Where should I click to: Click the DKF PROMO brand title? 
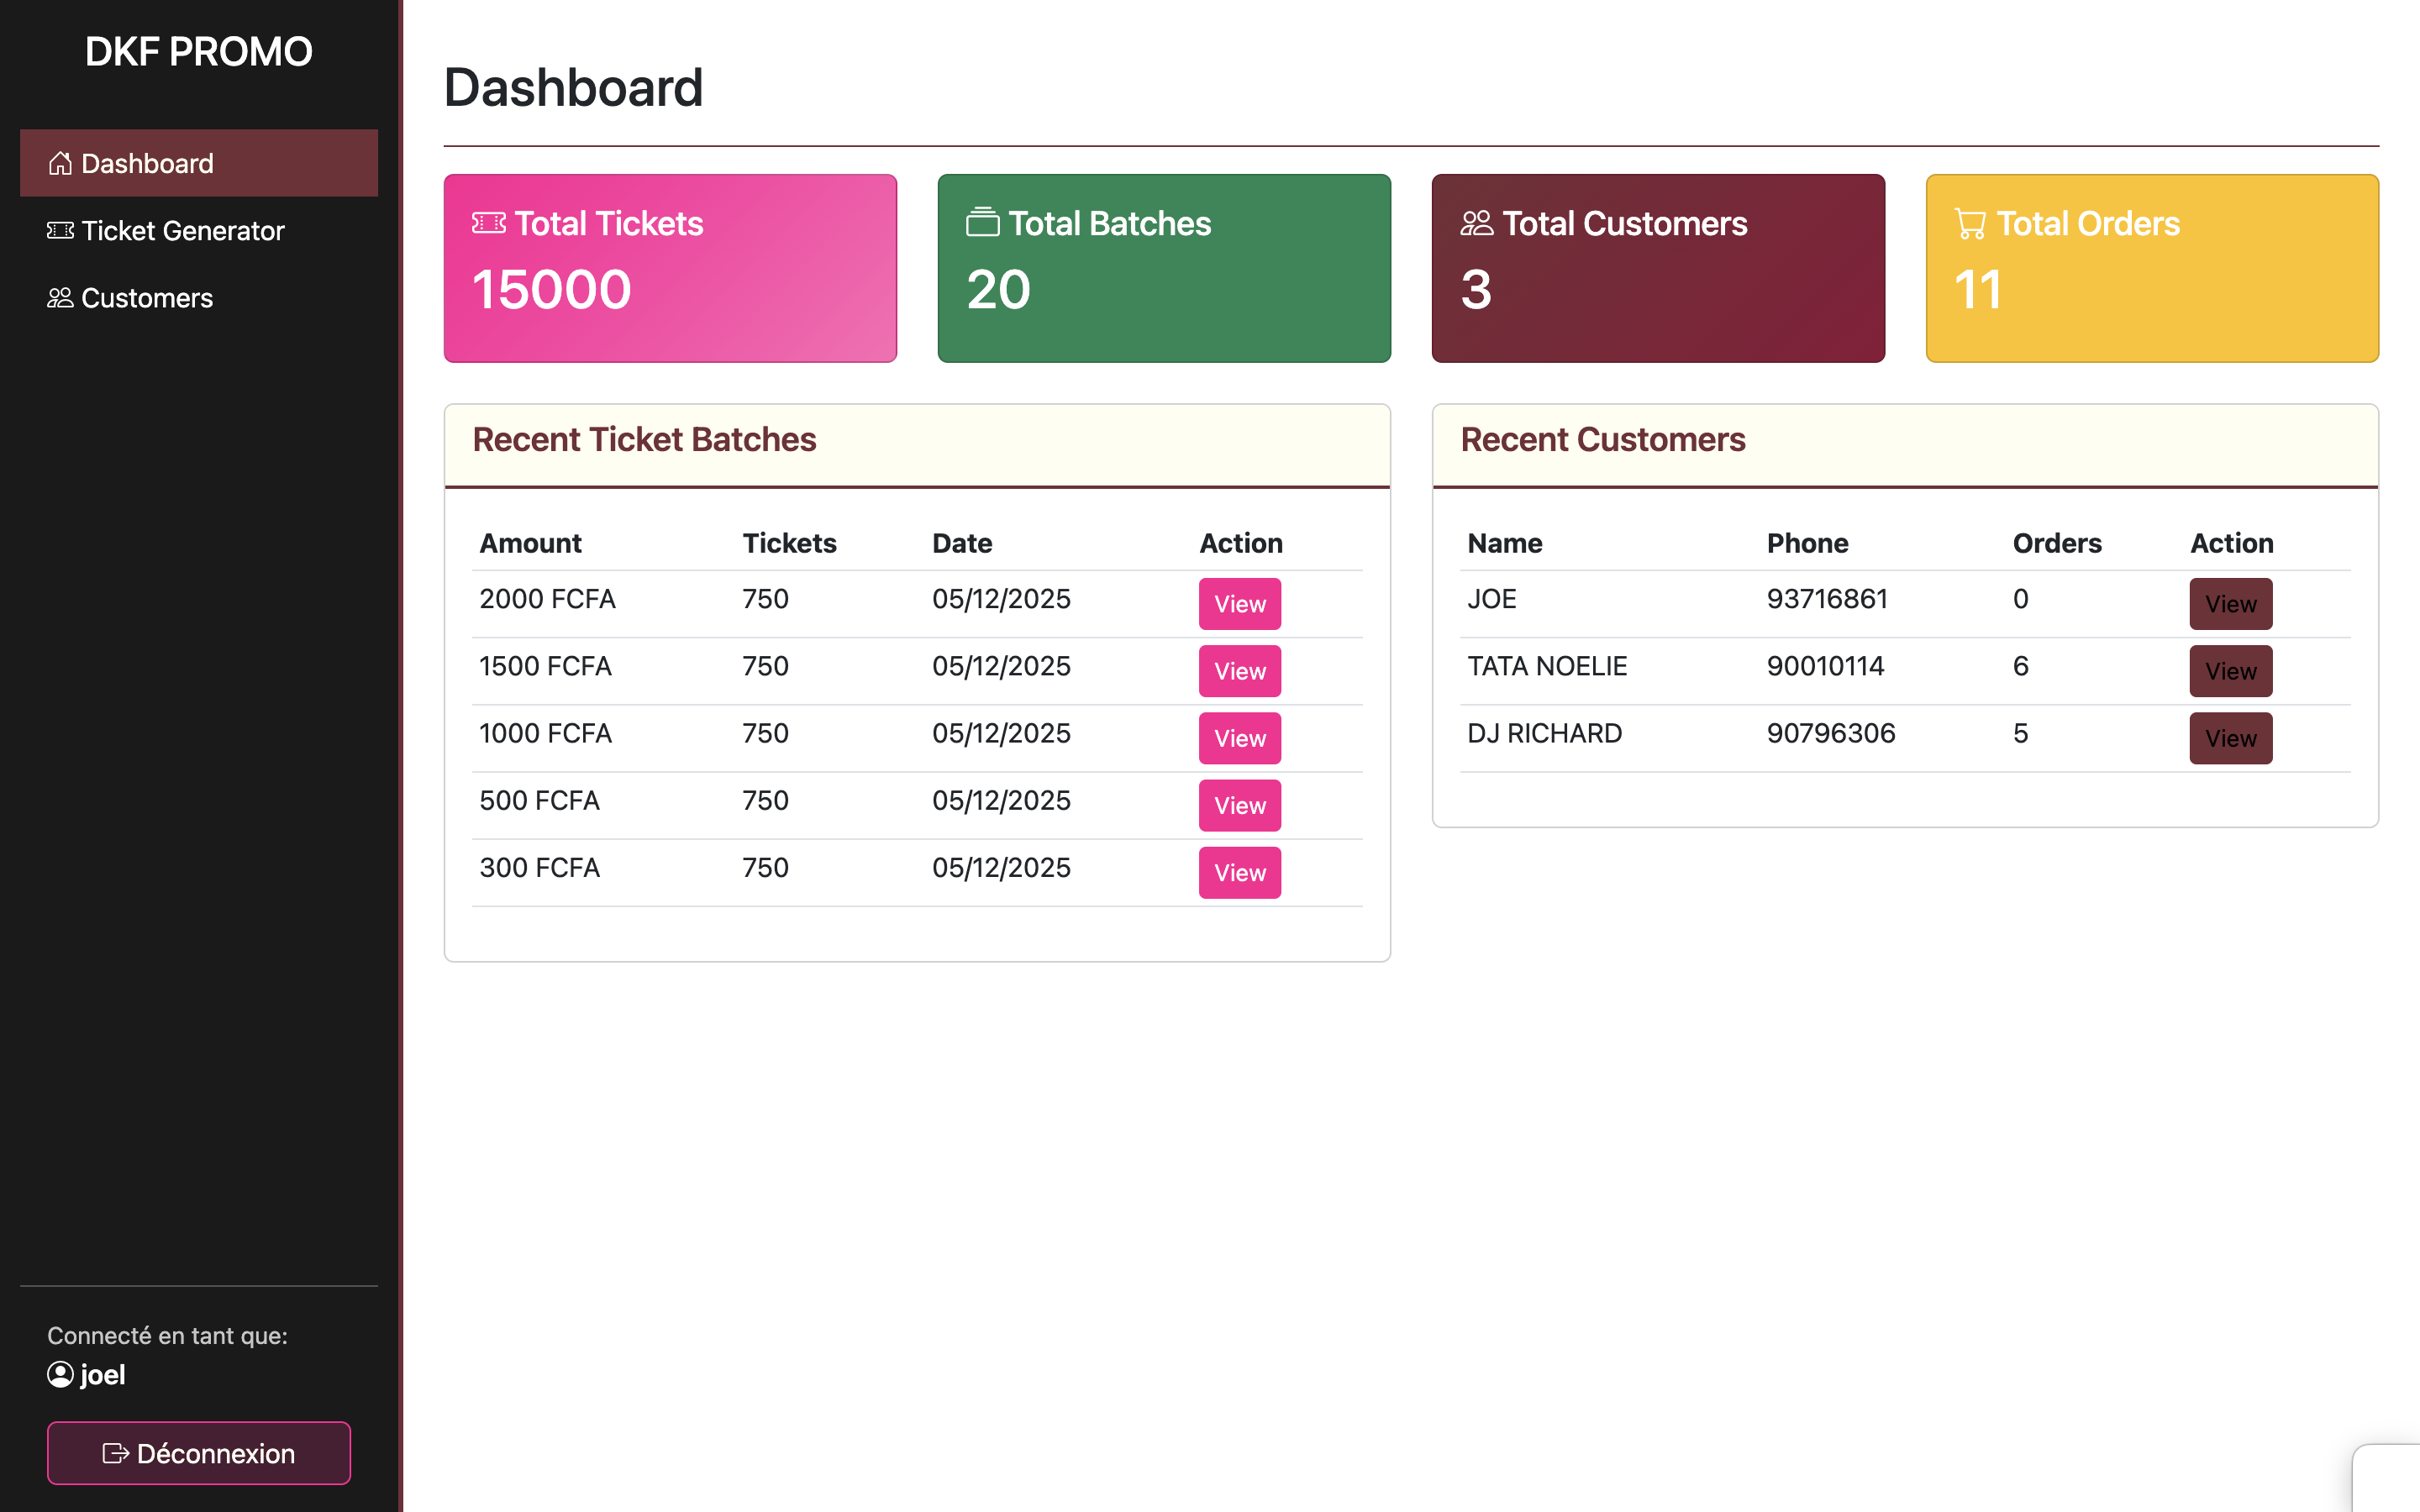click(x=198, y=52)
